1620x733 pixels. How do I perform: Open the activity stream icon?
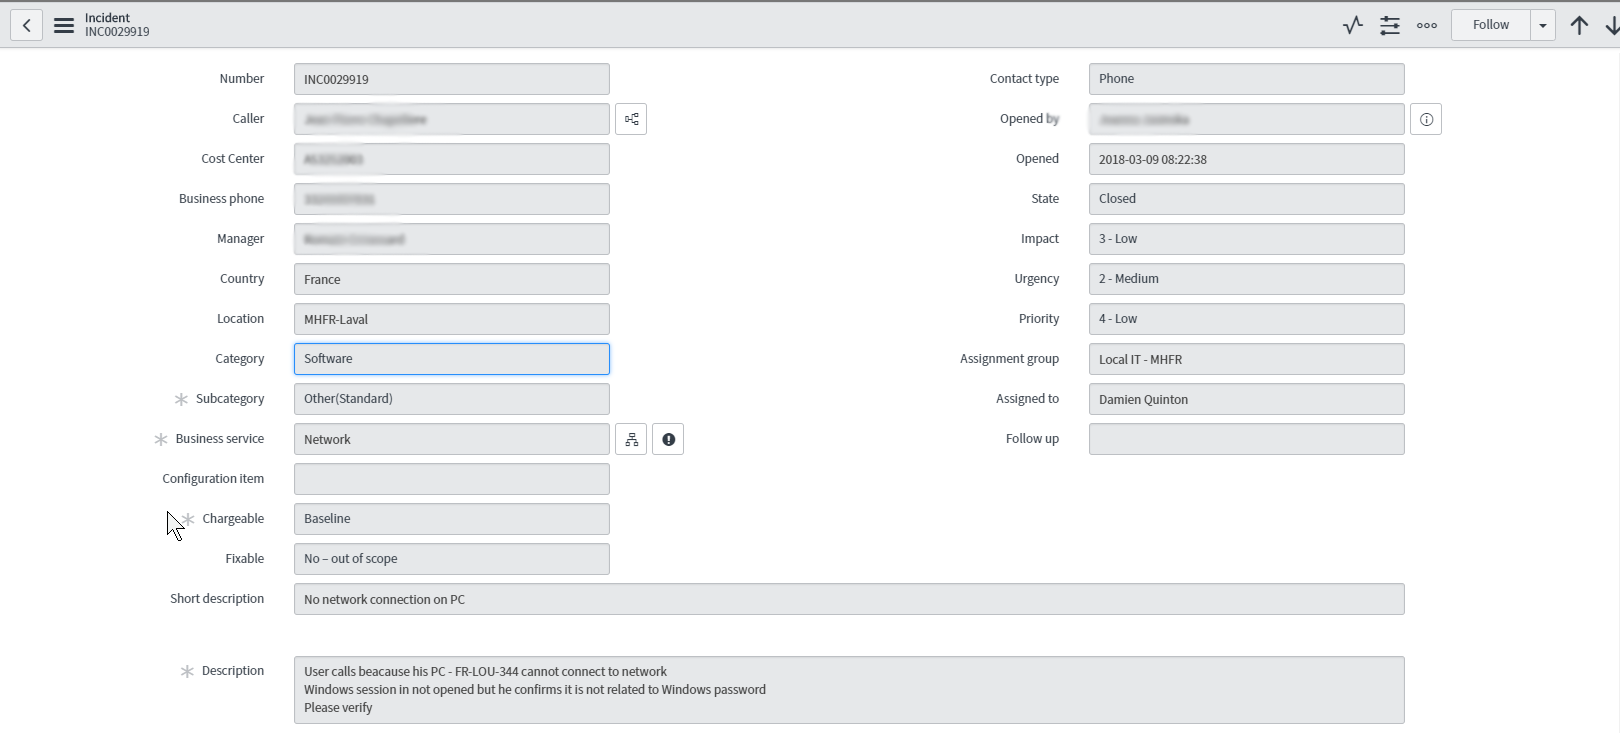(x=1353, y=25)
